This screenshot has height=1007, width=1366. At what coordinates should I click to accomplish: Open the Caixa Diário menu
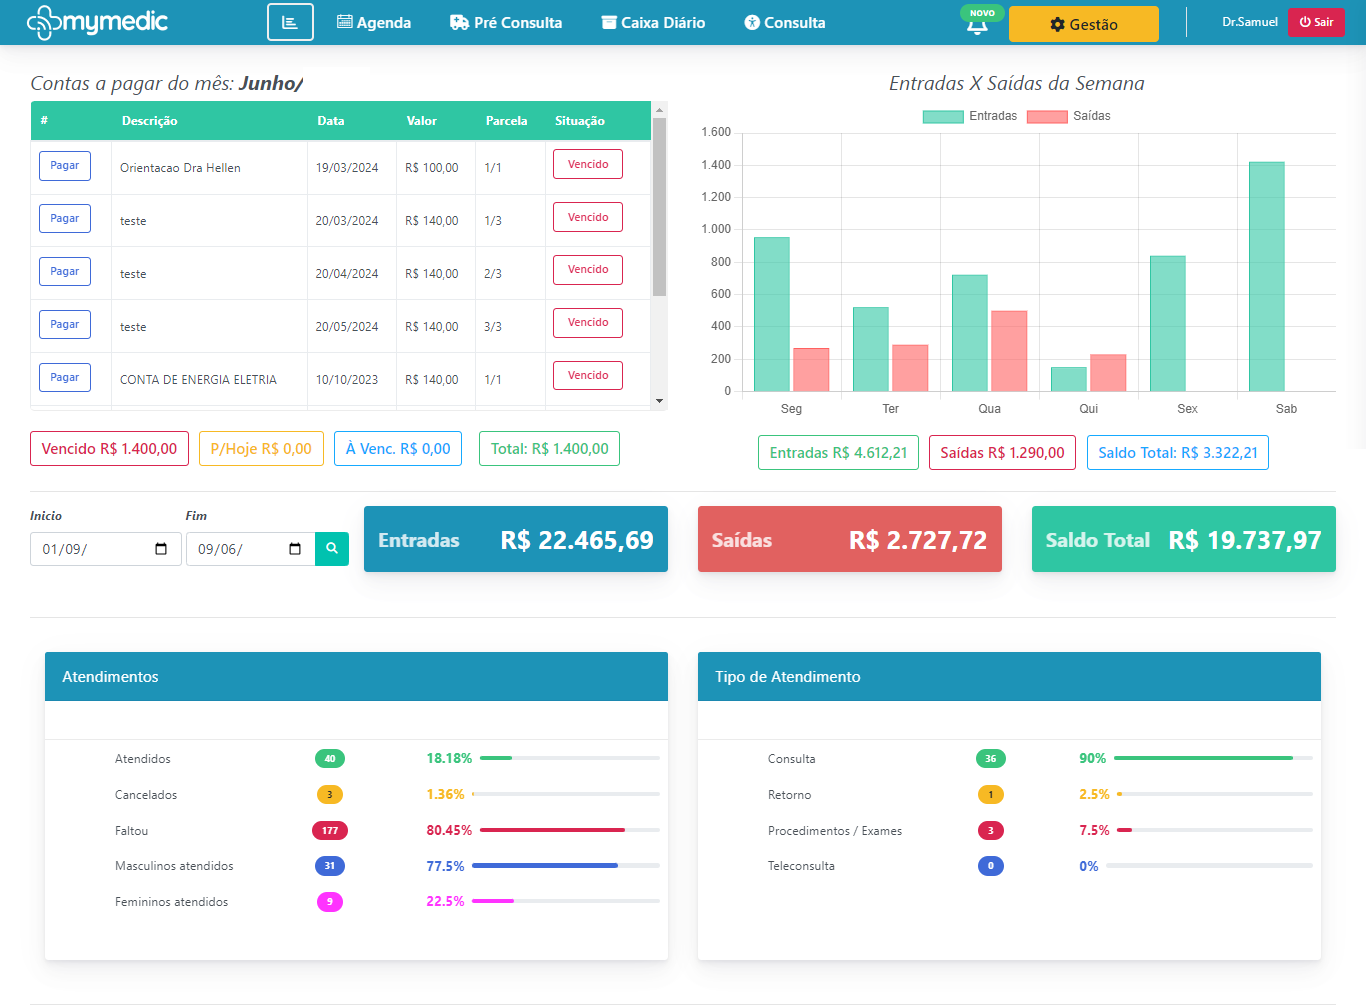pos(653,22)
